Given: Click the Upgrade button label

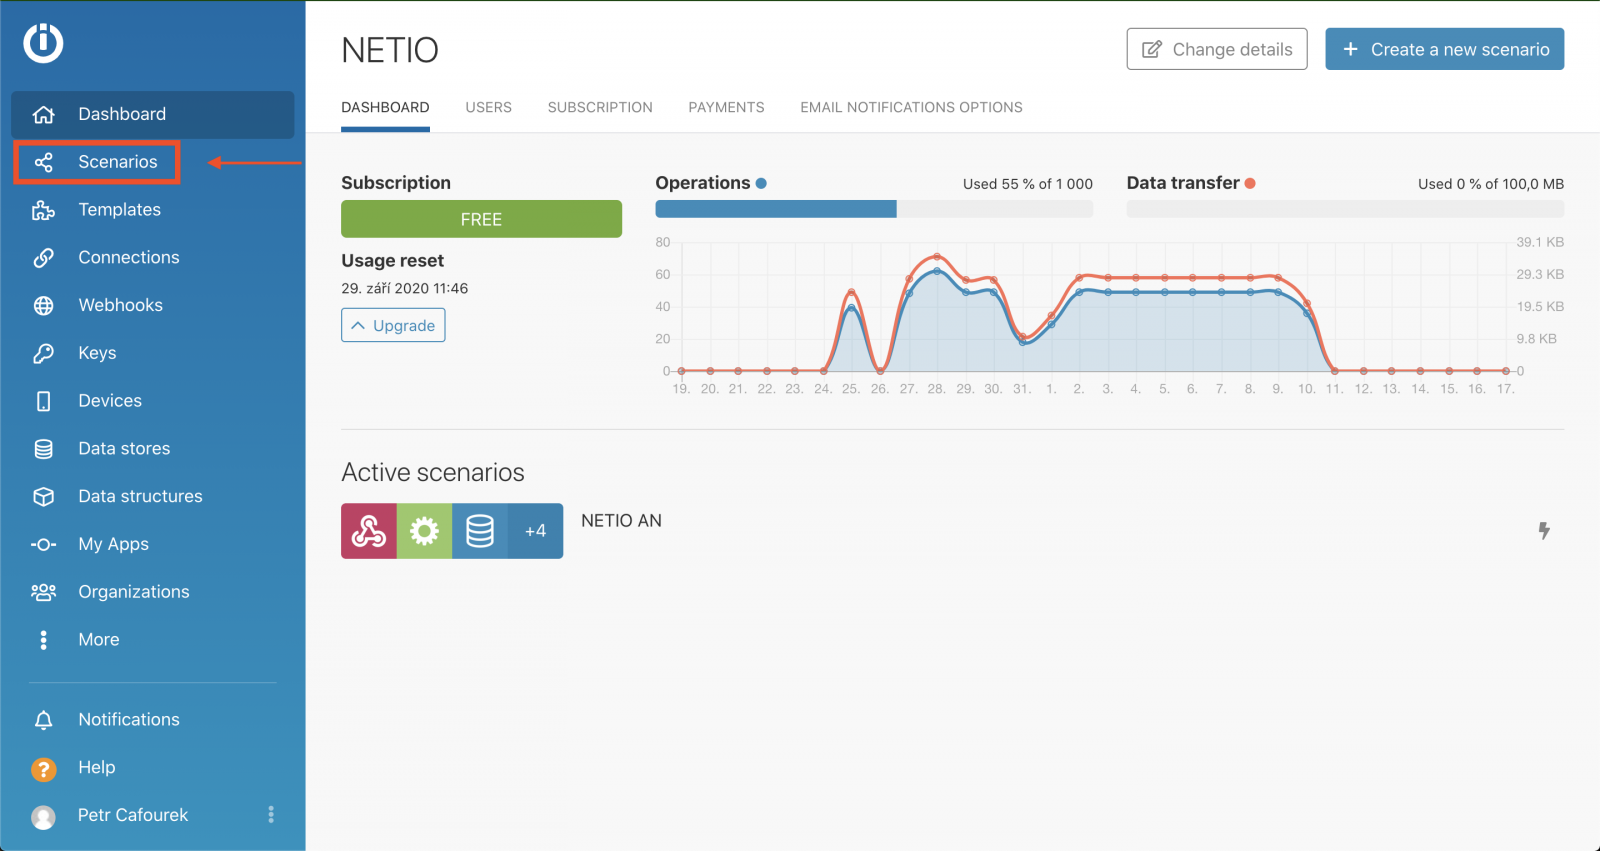Looking at the screenshot, I should tap(404, 326).
